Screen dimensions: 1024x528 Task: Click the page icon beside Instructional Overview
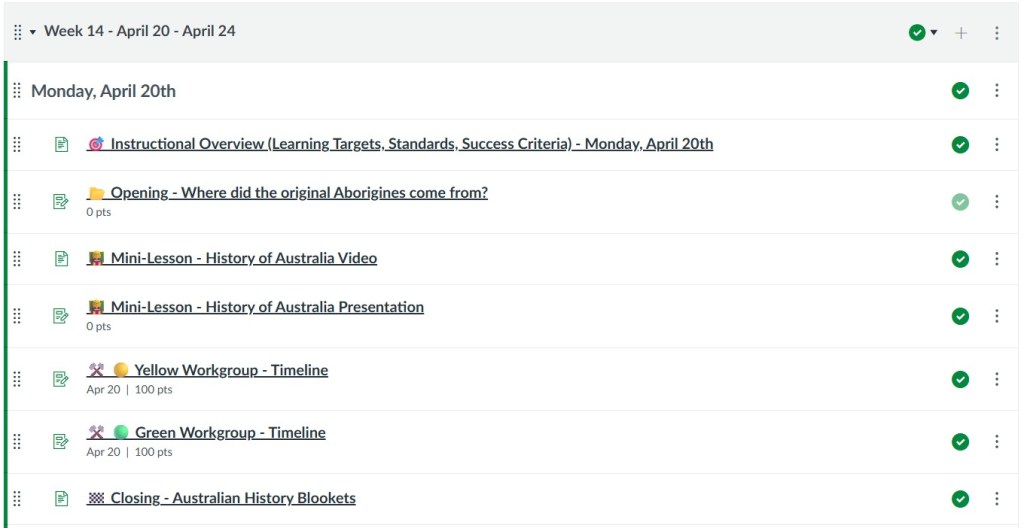tap(62, 144)
